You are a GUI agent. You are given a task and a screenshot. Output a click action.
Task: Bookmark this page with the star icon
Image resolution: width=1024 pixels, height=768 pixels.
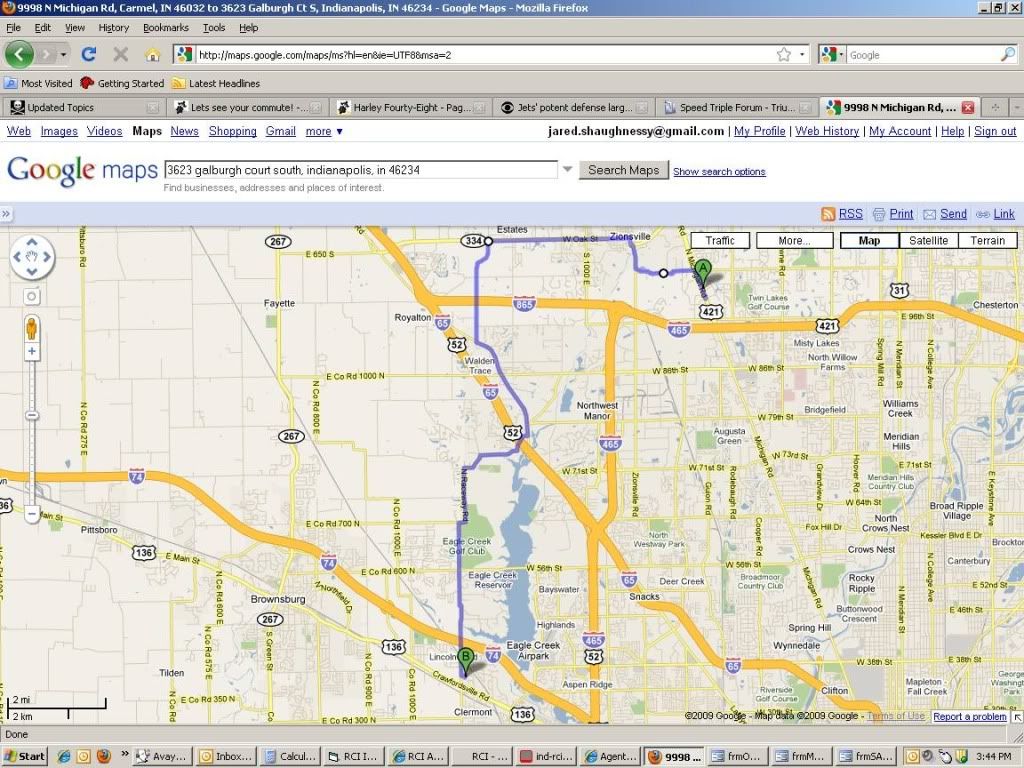[x=784, y=55]
